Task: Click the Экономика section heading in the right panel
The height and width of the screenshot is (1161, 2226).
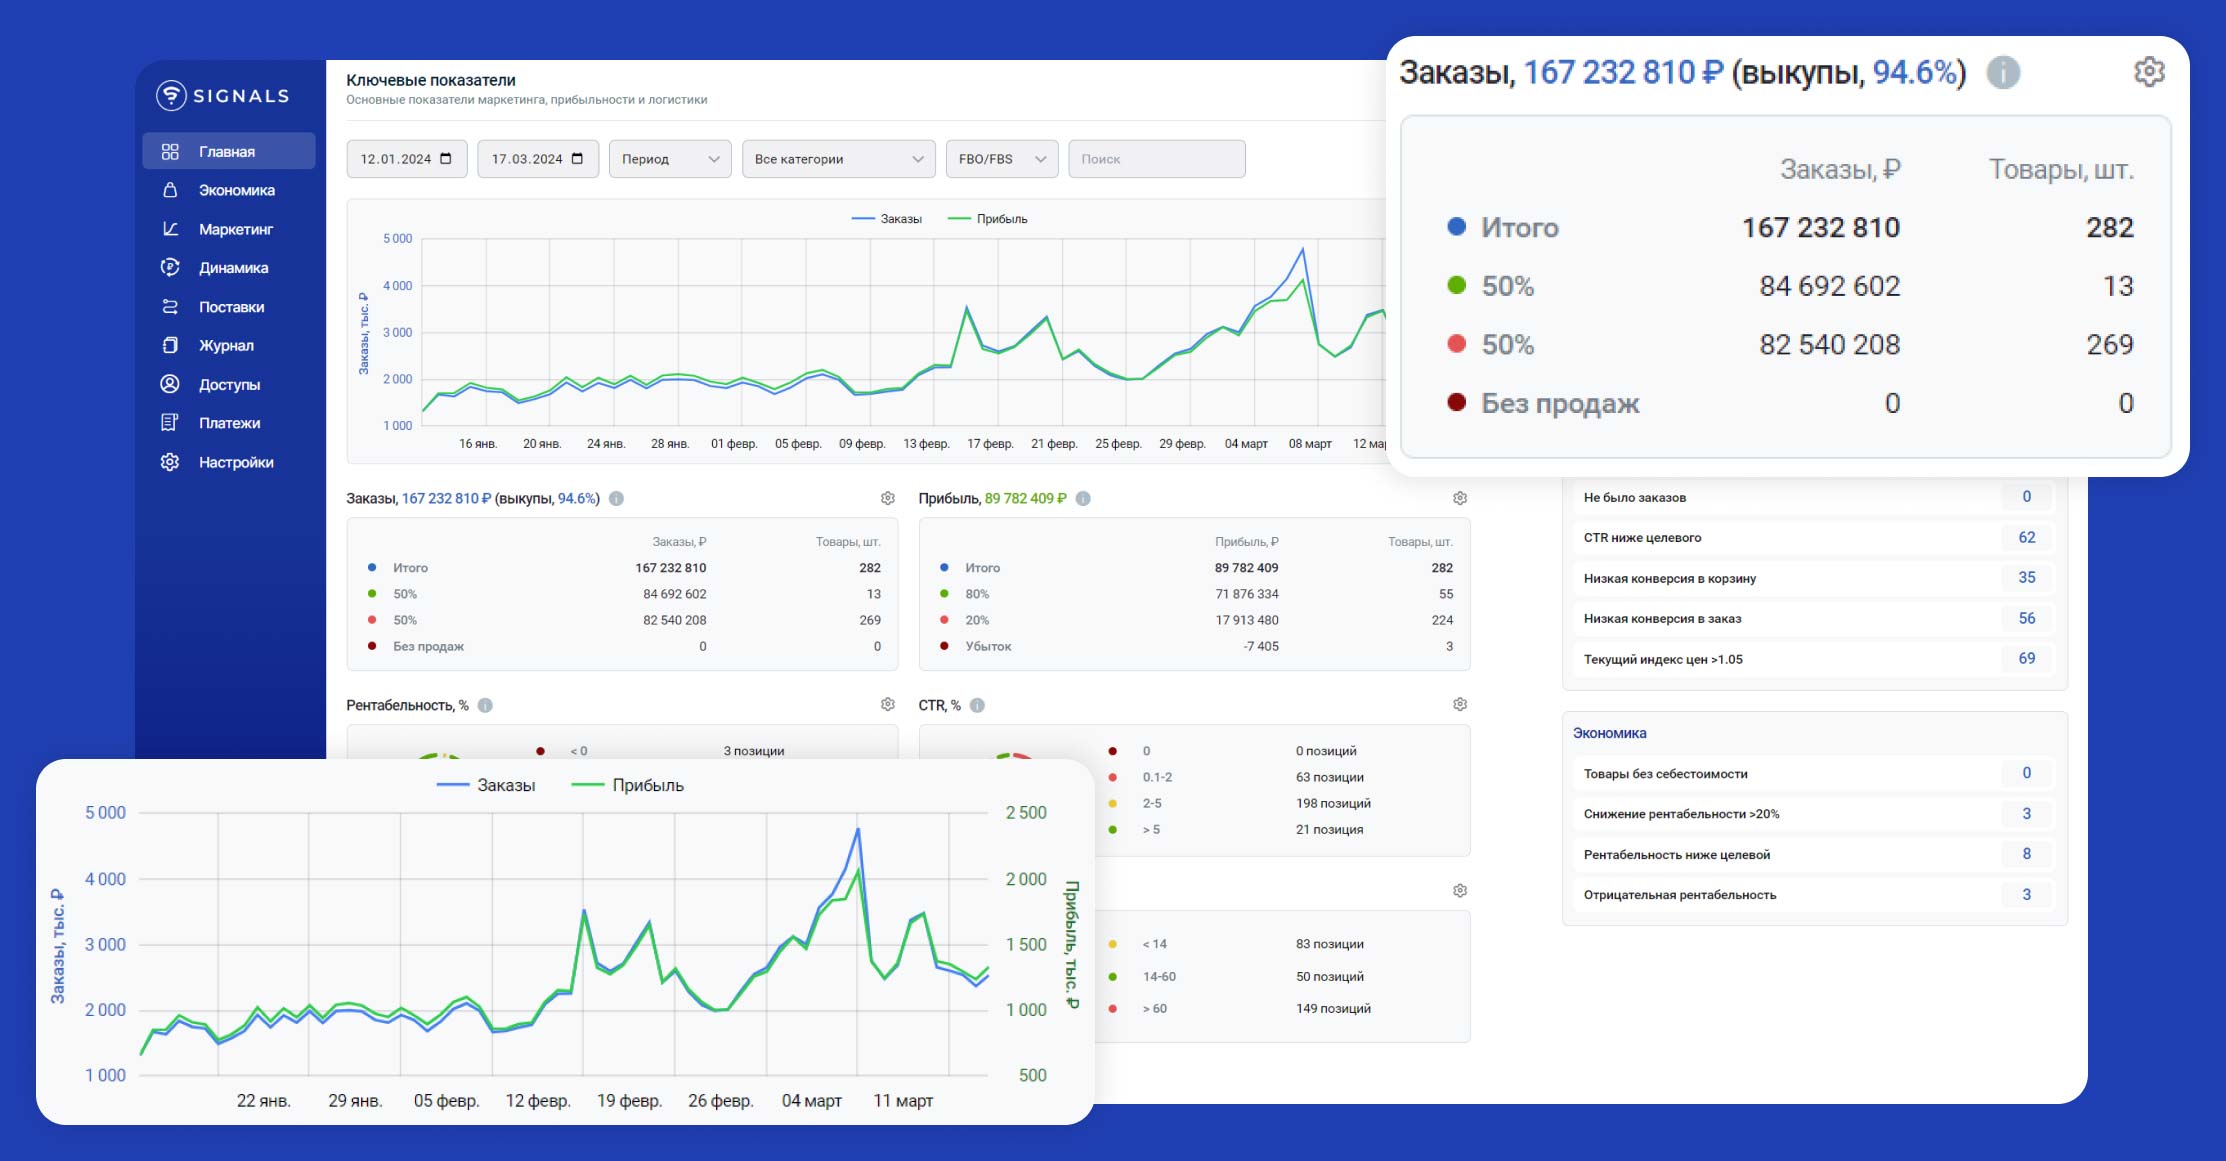Action: 1609,733
